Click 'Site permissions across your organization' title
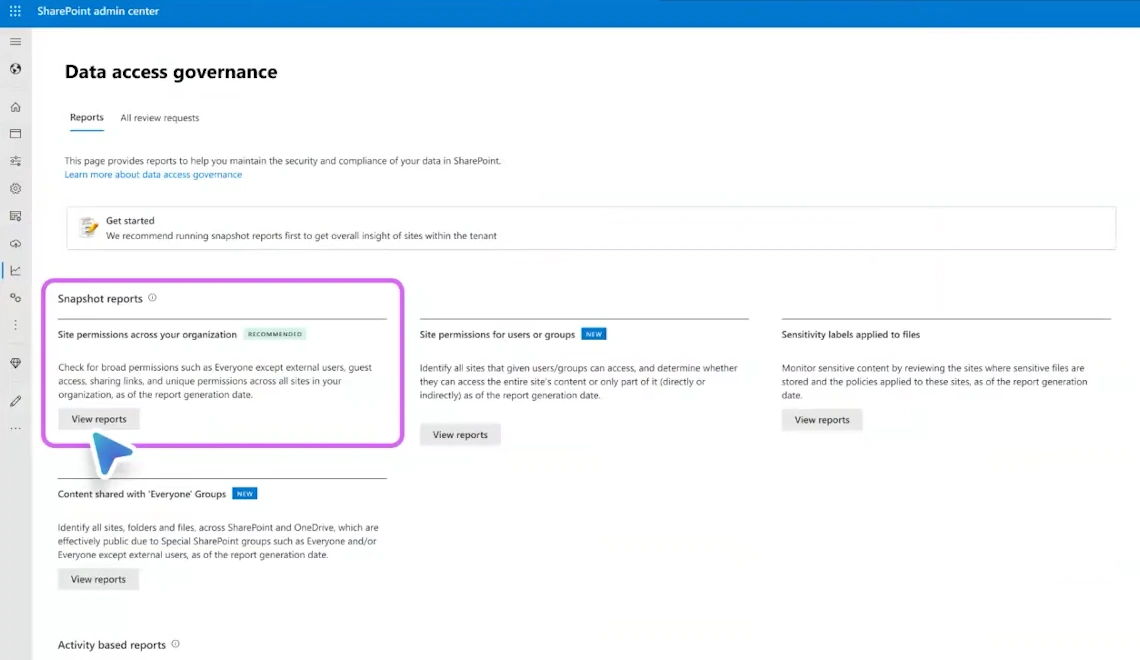 [148, 334]
